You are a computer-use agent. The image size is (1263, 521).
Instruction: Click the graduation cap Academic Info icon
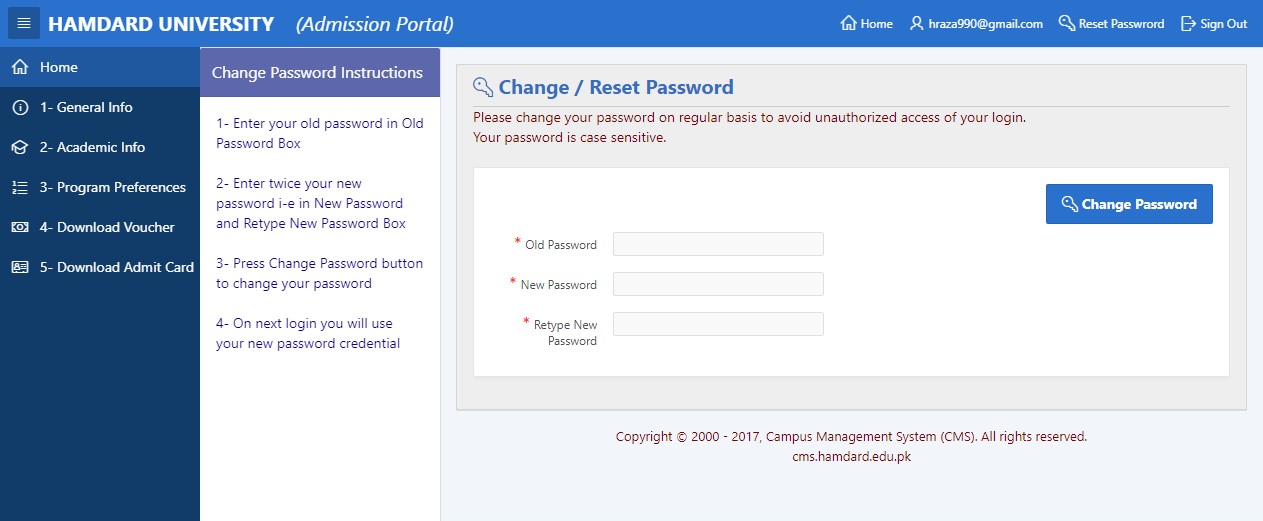pyautogui.click(x=19, y=147)
